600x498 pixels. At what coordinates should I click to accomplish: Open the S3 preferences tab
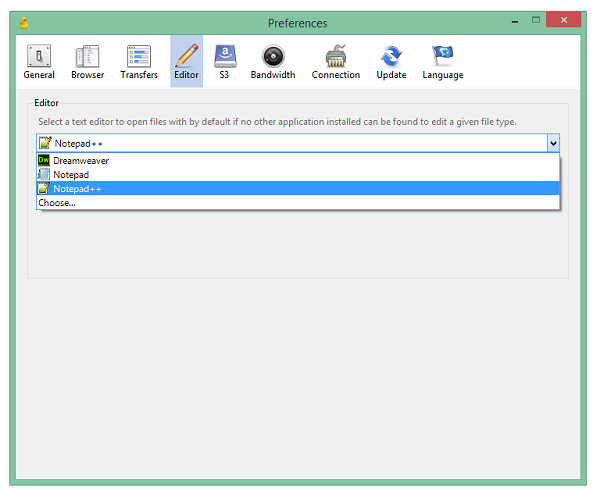[224, 61]
